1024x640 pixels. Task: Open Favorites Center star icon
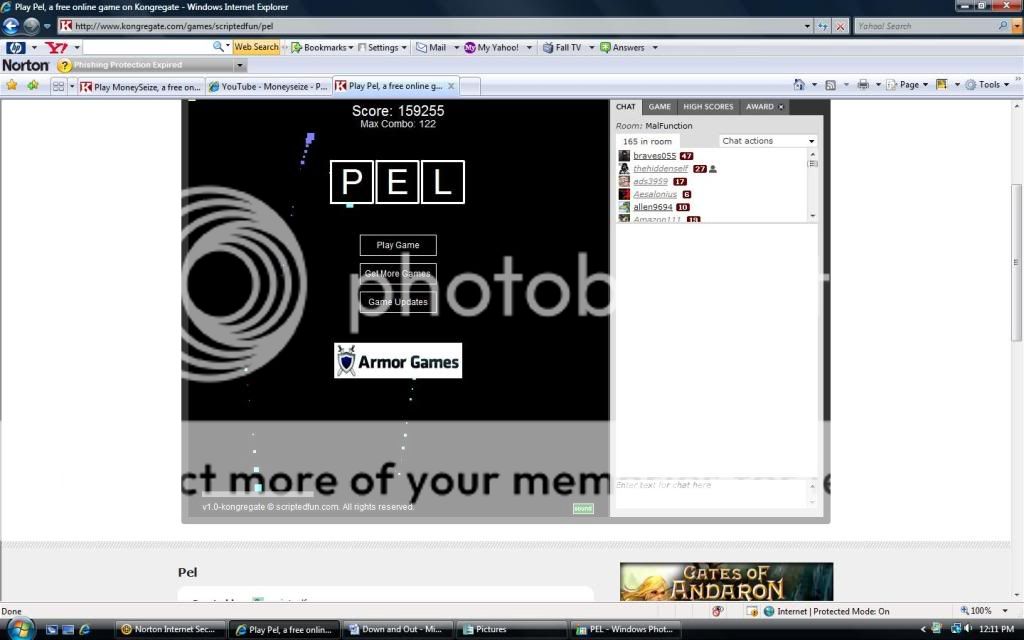[12, 86]
